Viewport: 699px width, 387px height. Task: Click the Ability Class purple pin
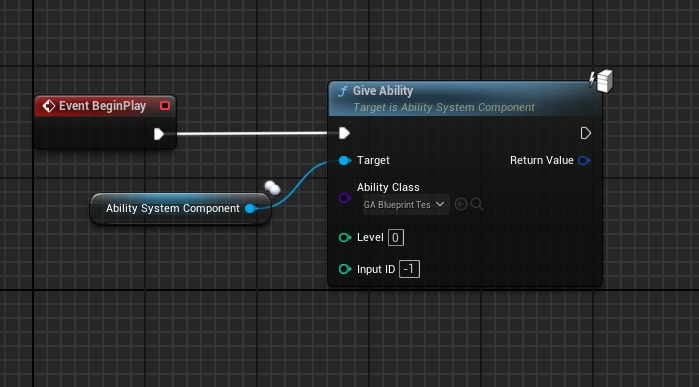tap(345, 198)
